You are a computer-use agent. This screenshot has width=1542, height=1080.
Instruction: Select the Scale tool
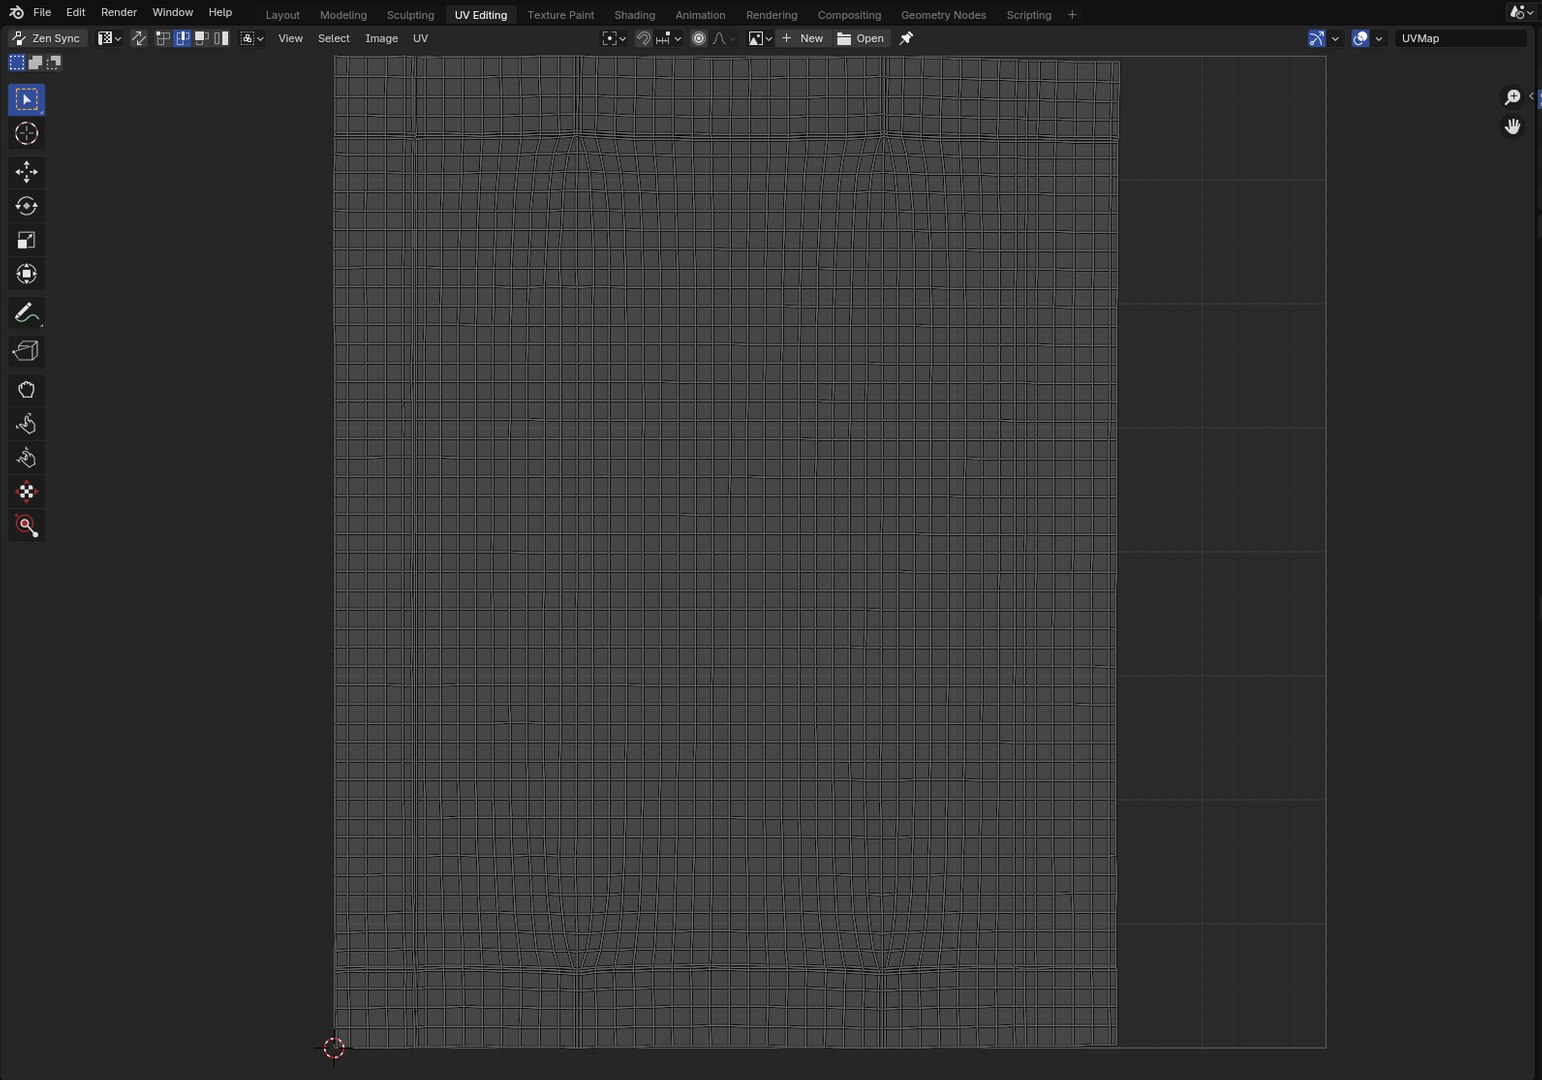[x=26, y=240]
